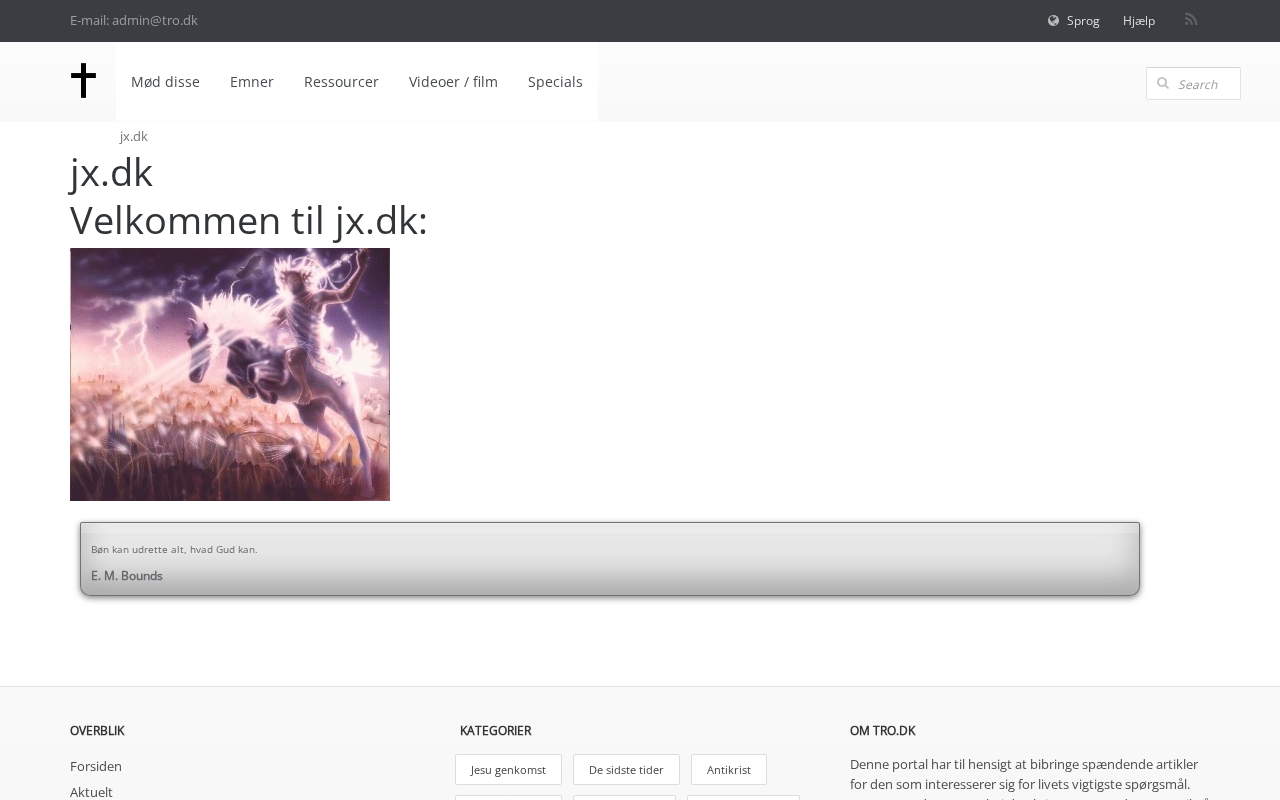Click the KATEGORIER footer heading

pyautogui.click(x=495, y=731)
